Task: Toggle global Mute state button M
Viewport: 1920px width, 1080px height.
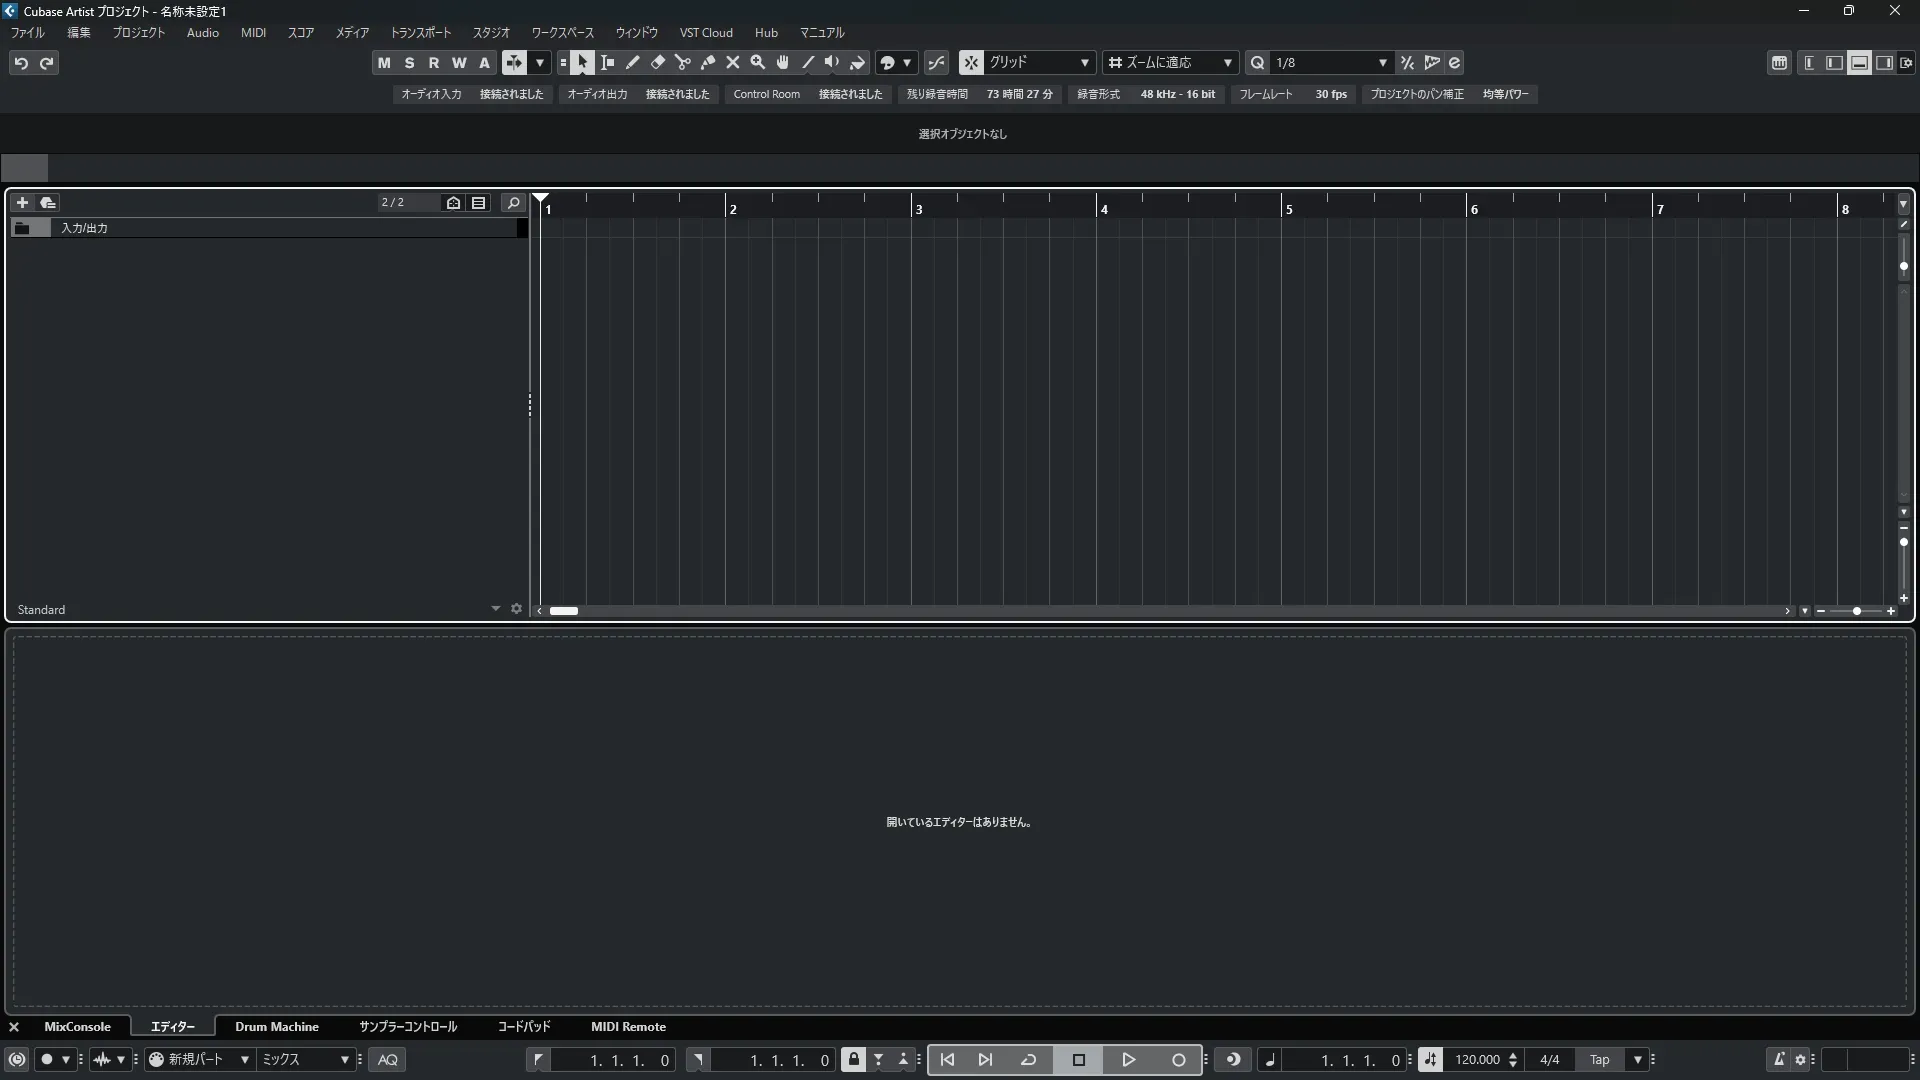Action: tap(384, 63)
